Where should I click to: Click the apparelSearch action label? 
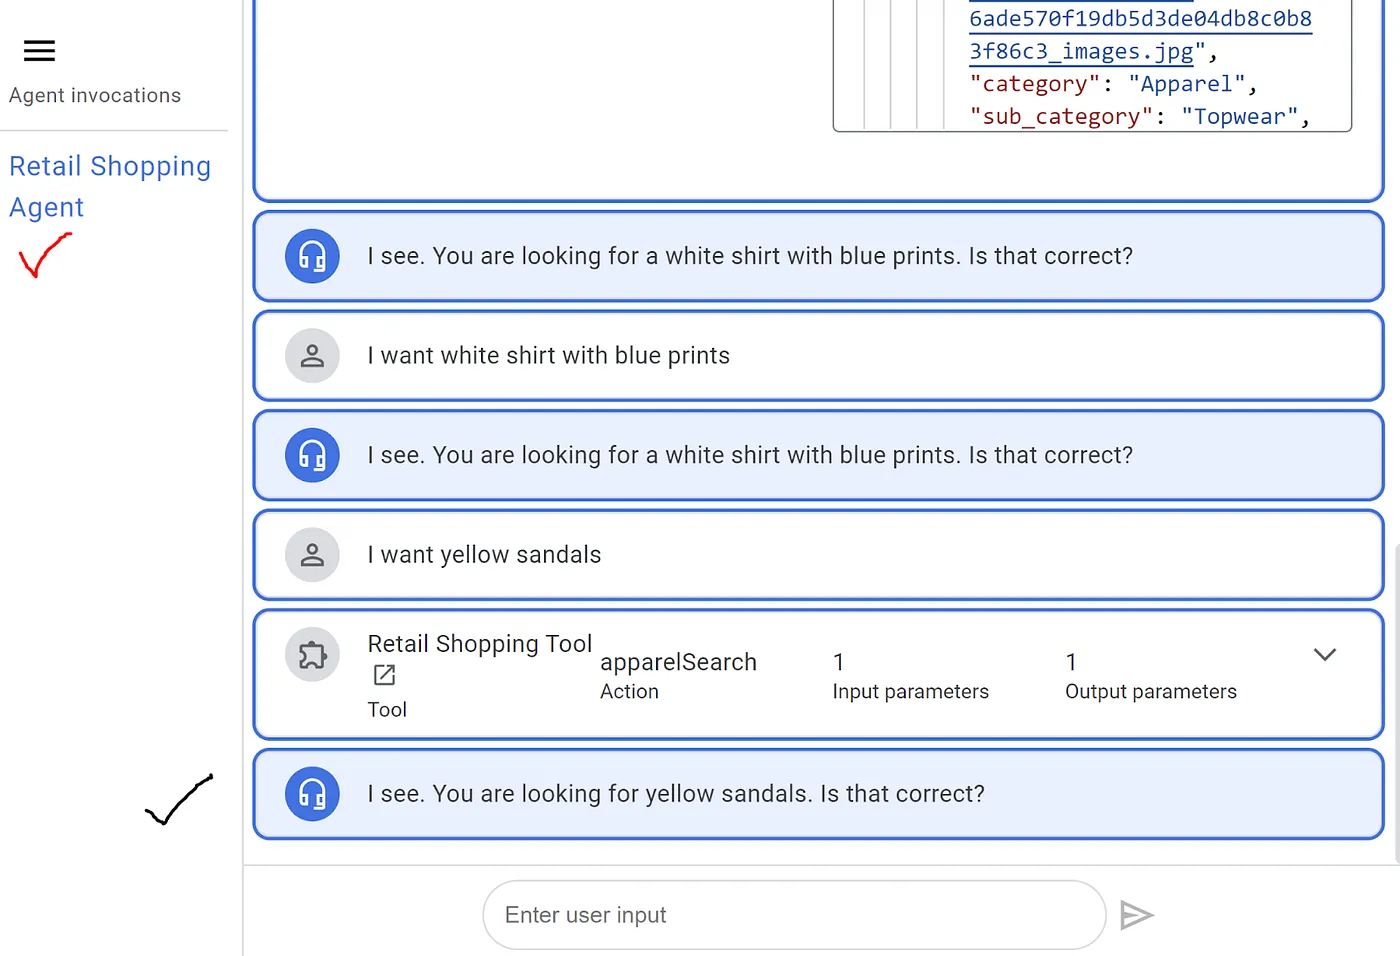pos(678,663)
